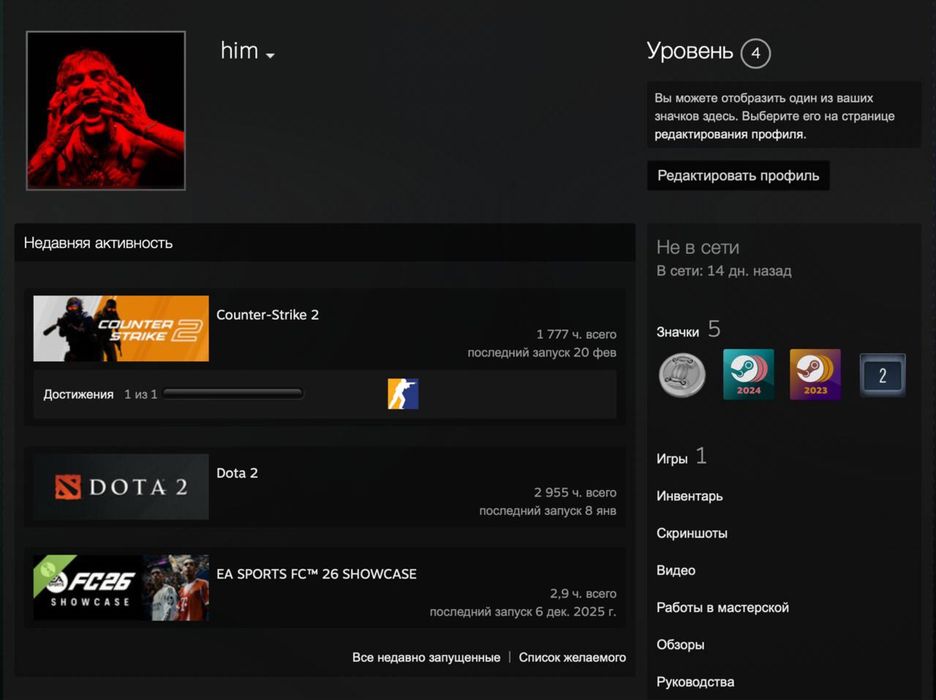
Task: Click the Steam 2024 replay badge
Action: pos(749,375)
